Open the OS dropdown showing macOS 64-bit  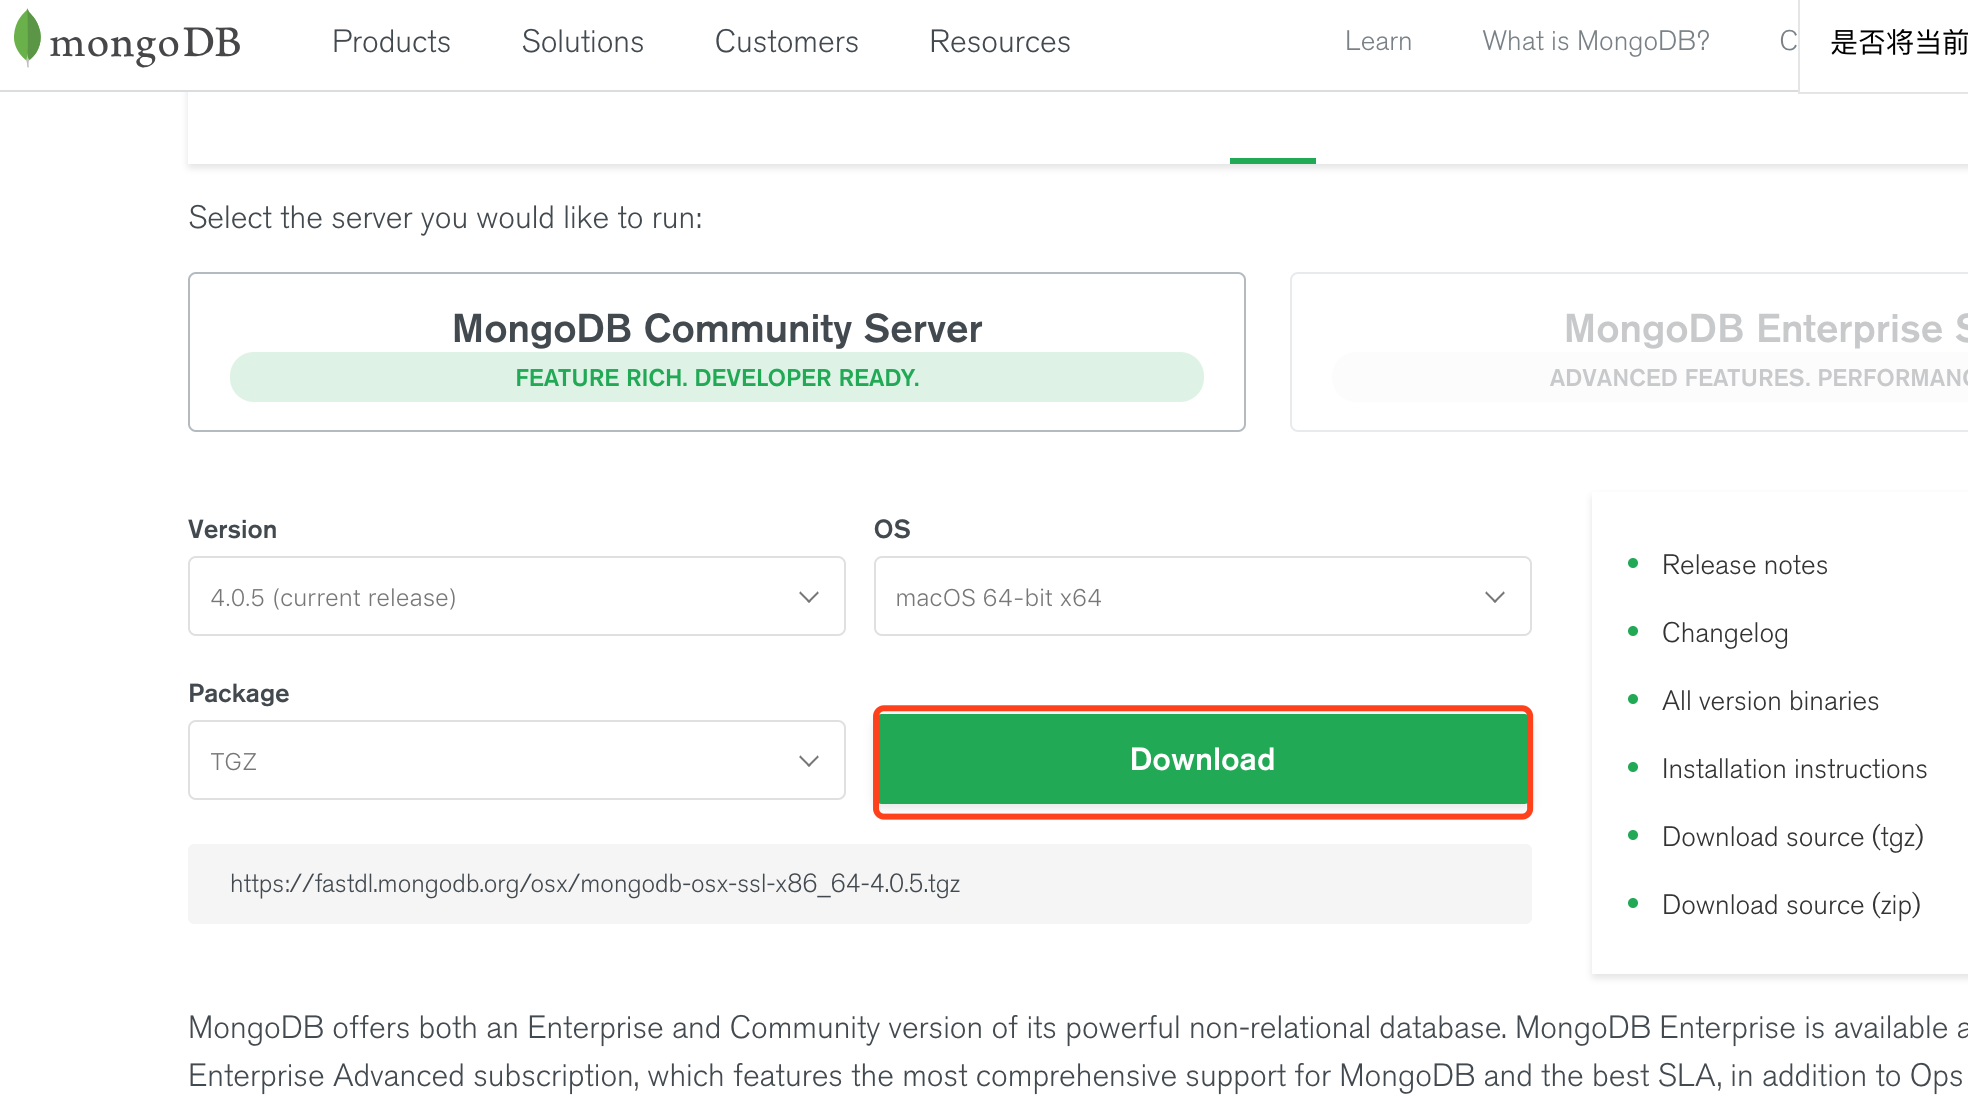tap(1202, 597)
